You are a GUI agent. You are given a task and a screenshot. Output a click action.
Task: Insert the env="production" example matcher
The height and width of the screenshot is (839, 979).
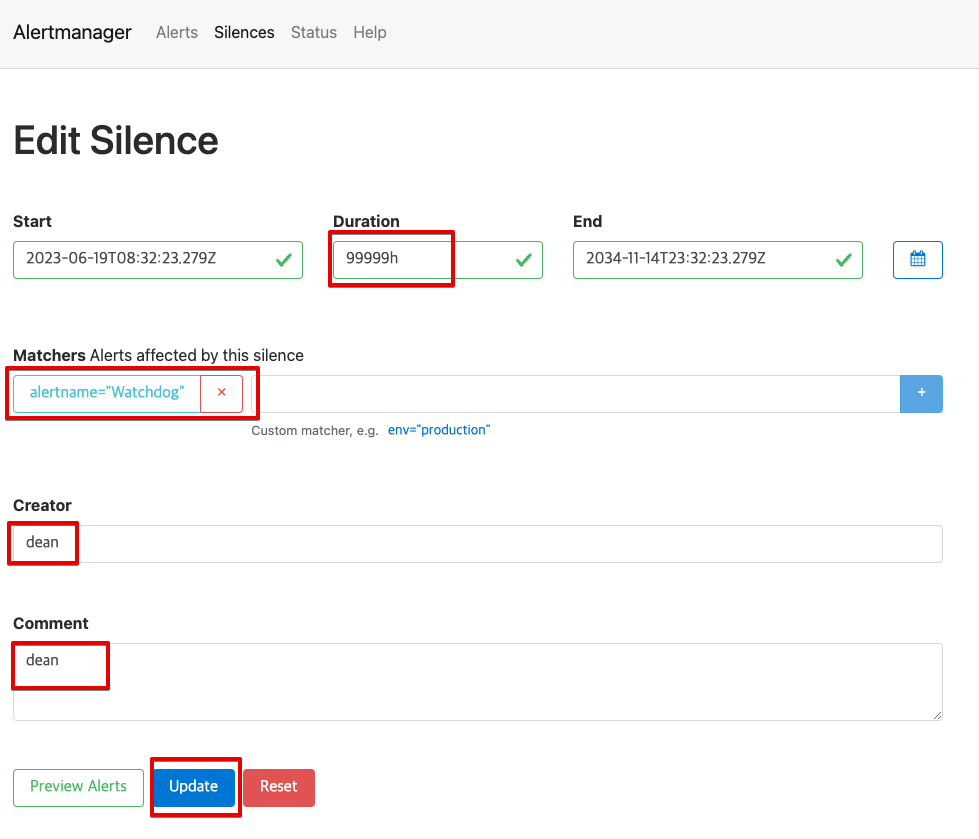[439, 430]
